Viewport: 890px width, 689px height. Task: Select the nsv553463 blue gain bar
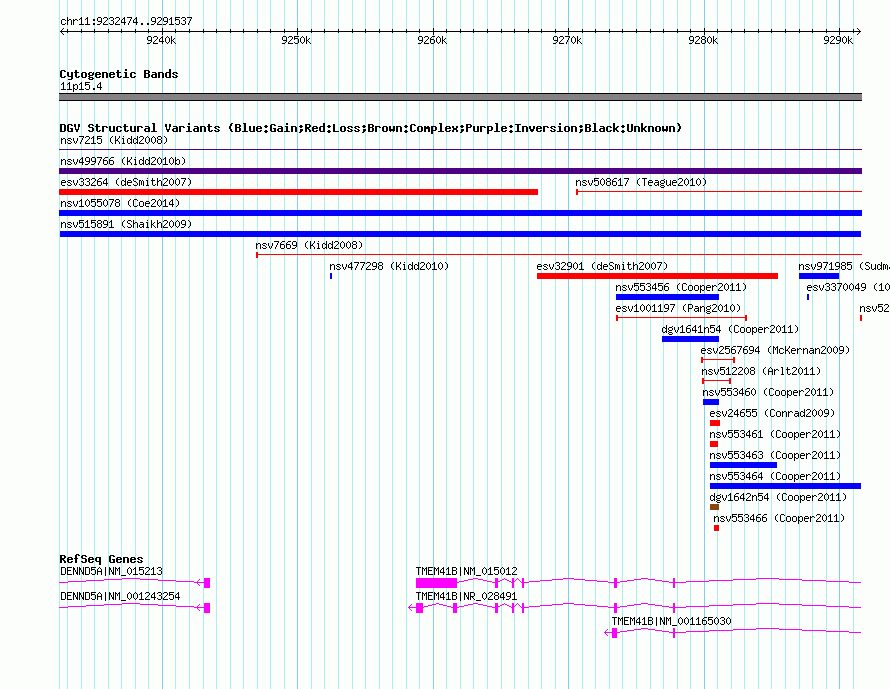(743, 465)
